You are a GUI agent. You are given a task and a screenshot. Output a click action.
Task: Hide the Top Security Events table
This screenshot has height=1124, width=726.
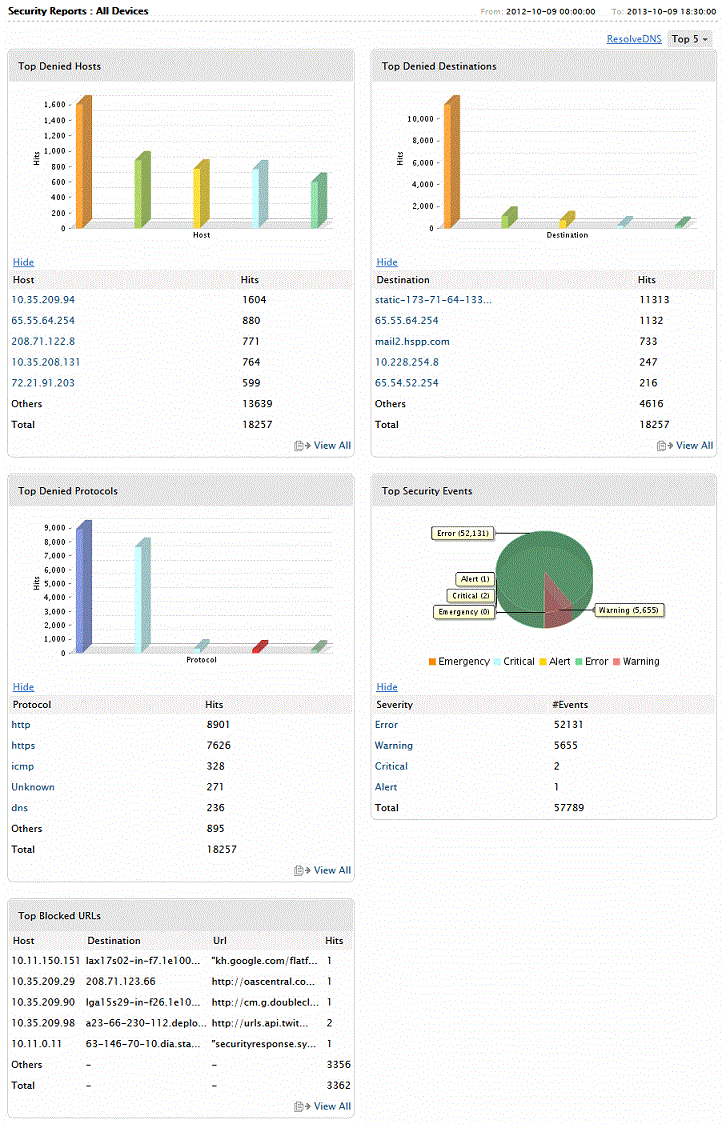[387, 687]
